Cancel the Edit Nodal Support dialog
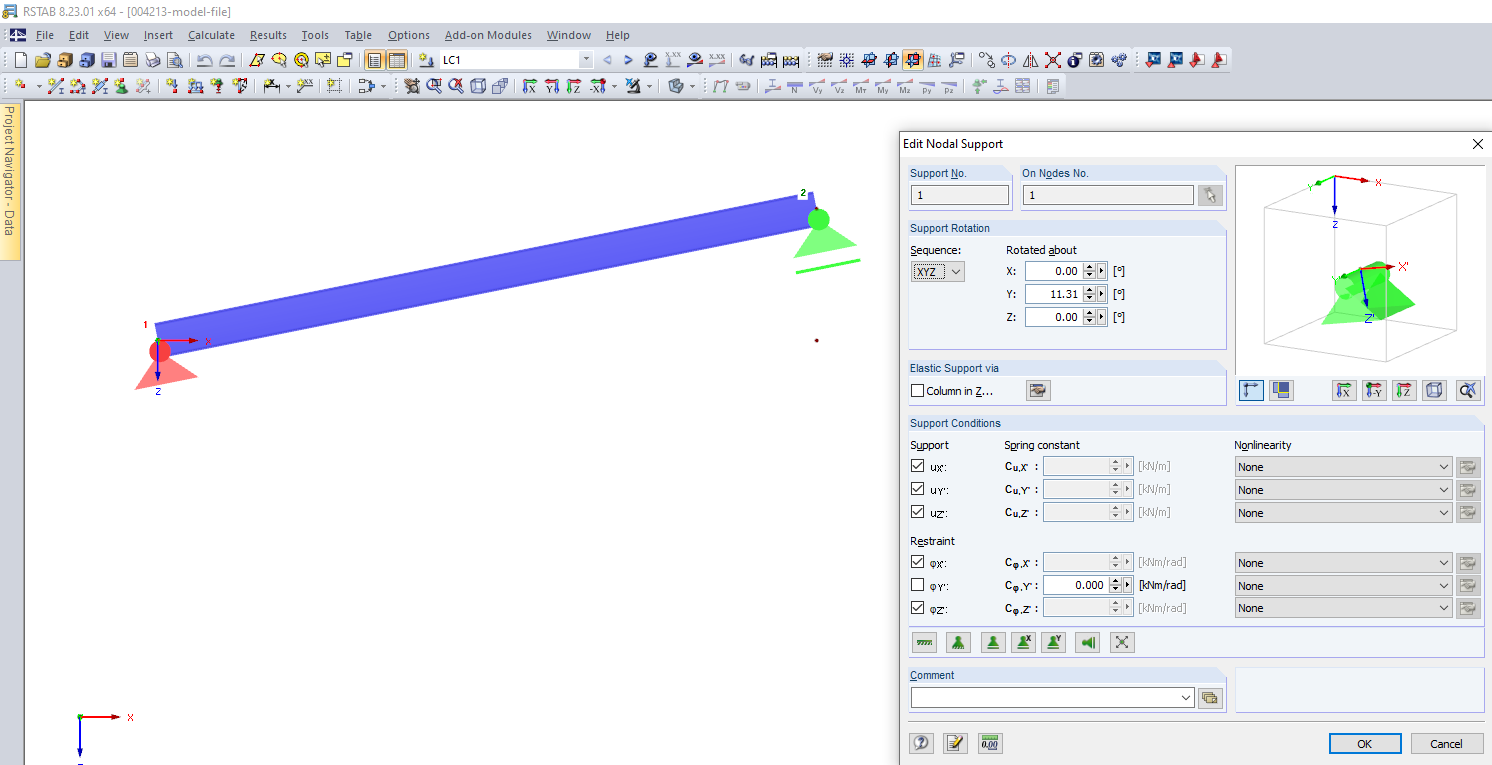The image size is (1492, 765). [x=1447, y=743]
